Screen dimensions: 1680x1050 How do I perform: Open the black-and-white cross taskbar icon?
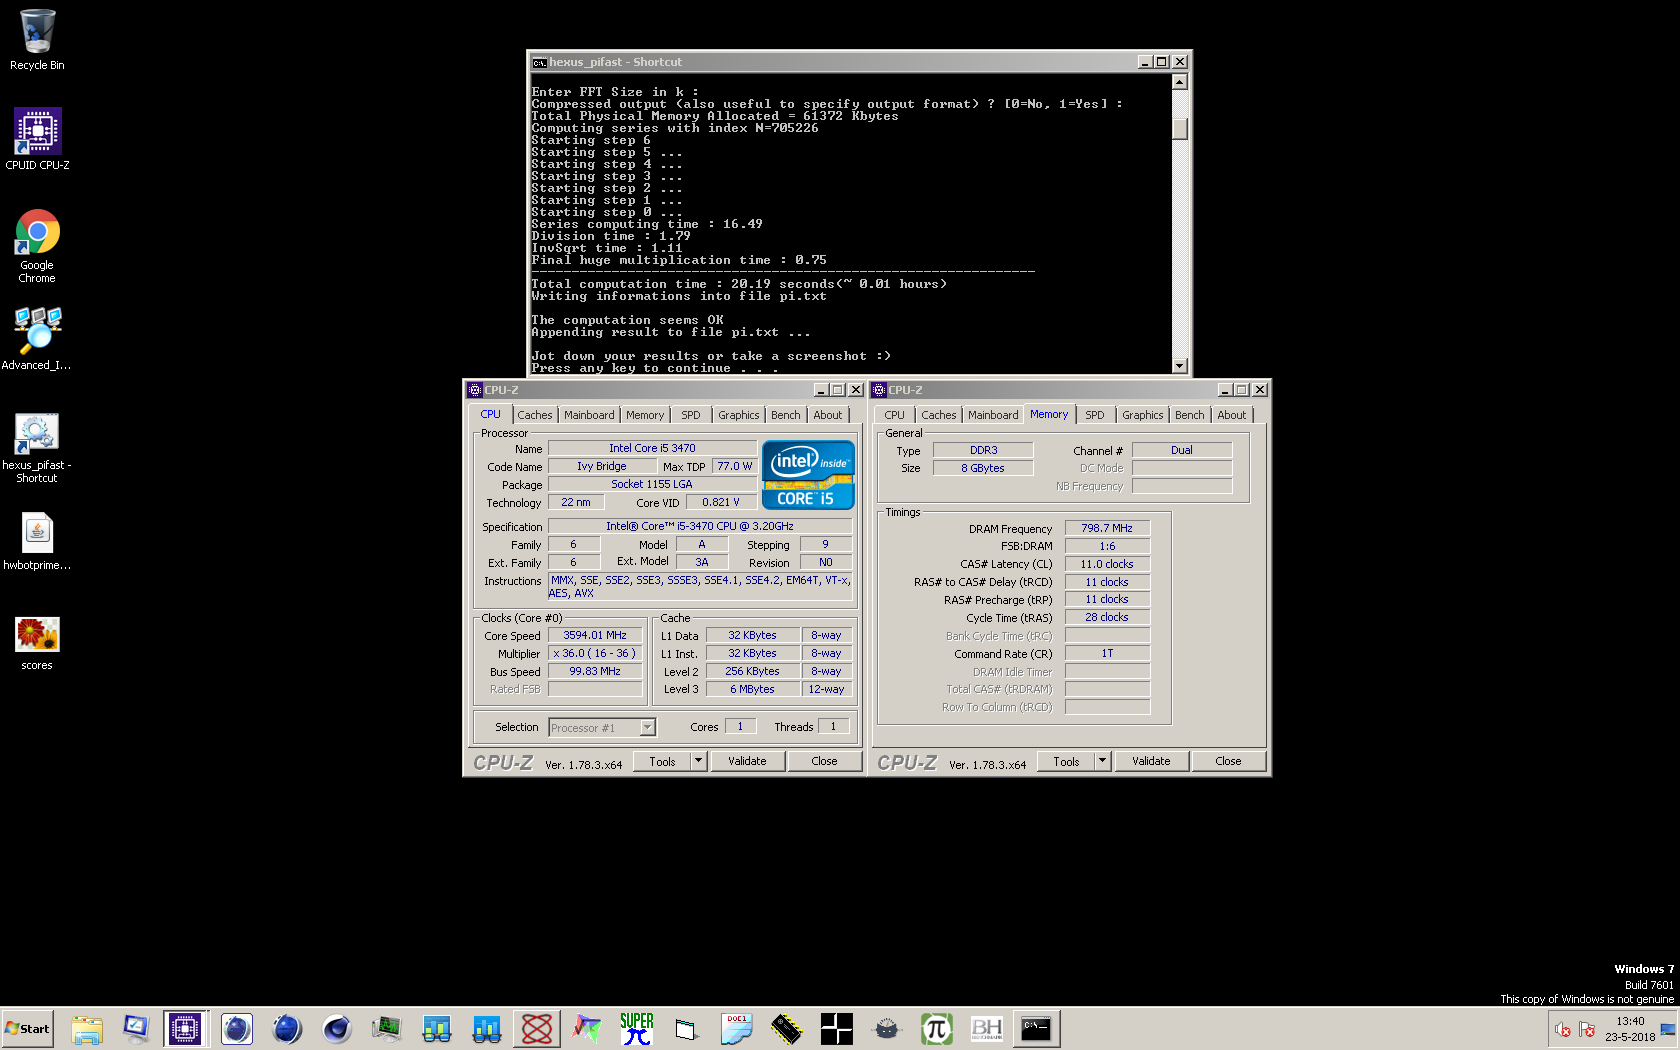pos(837,1028)
